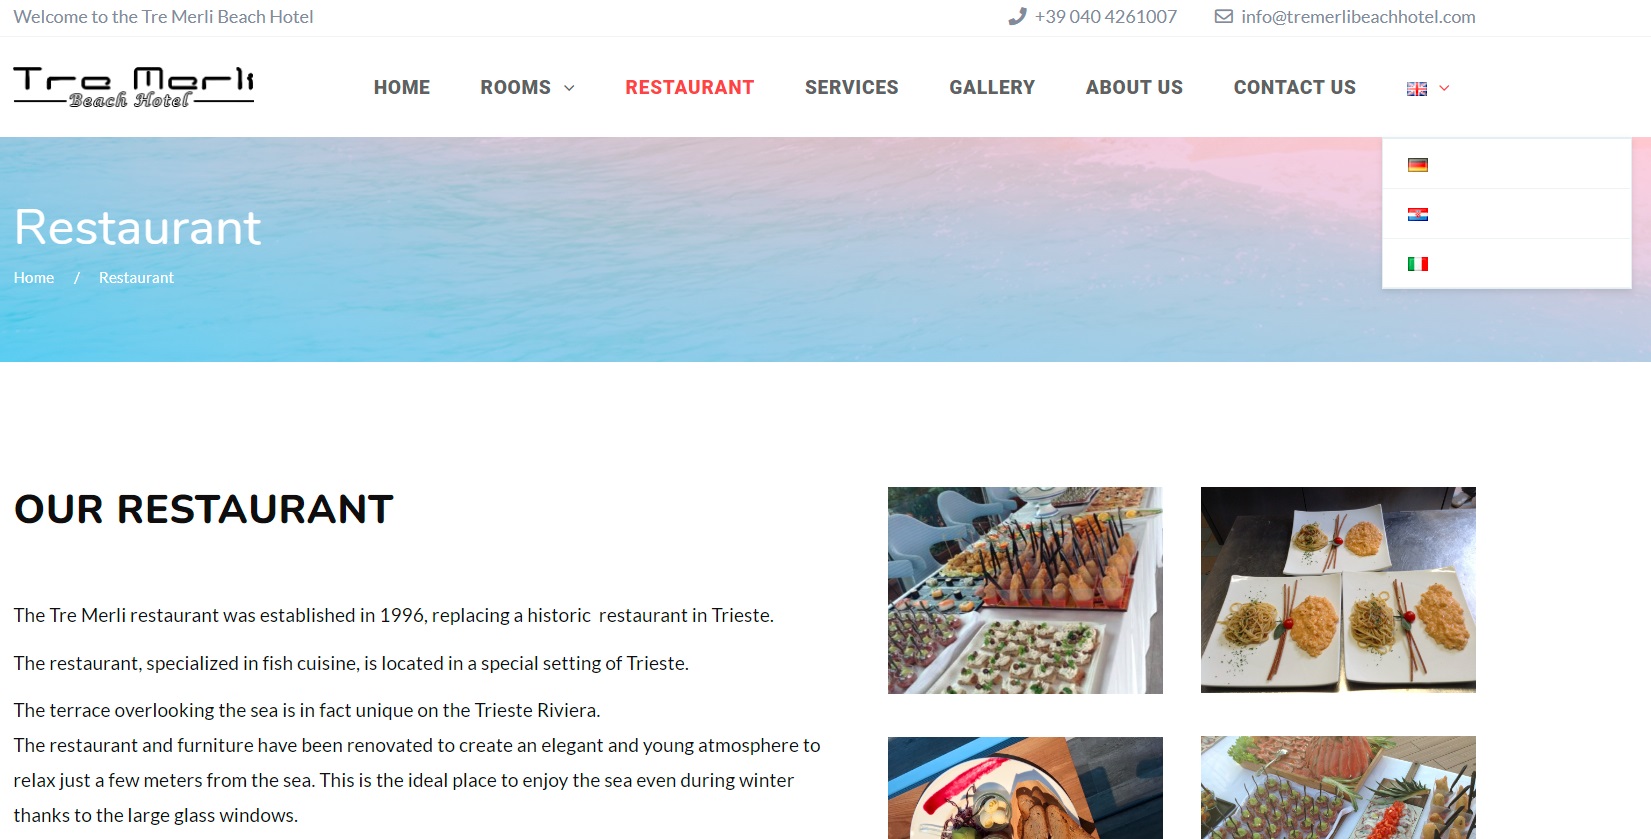Open the buffet canapés table photo

[1025, 590]
